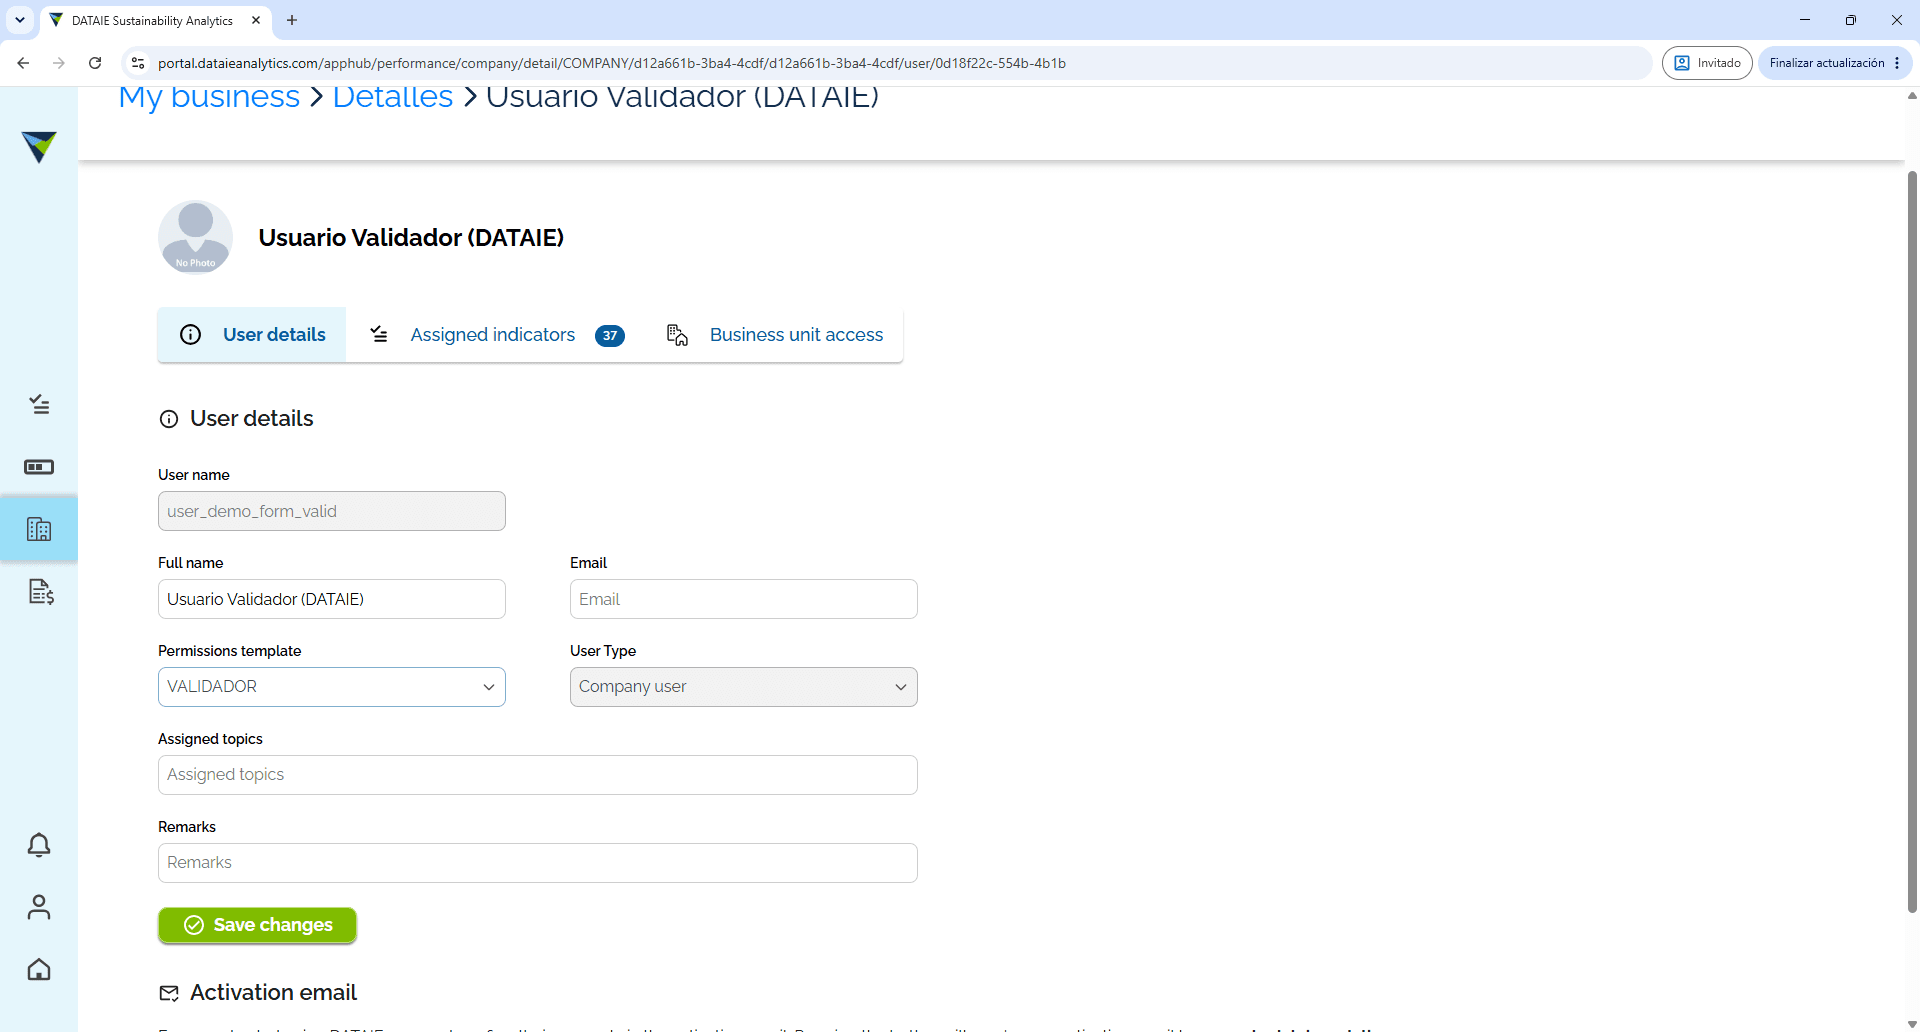Switch to the Assigned indicators tab
1920x1032 pixels.
coord(496,335)
